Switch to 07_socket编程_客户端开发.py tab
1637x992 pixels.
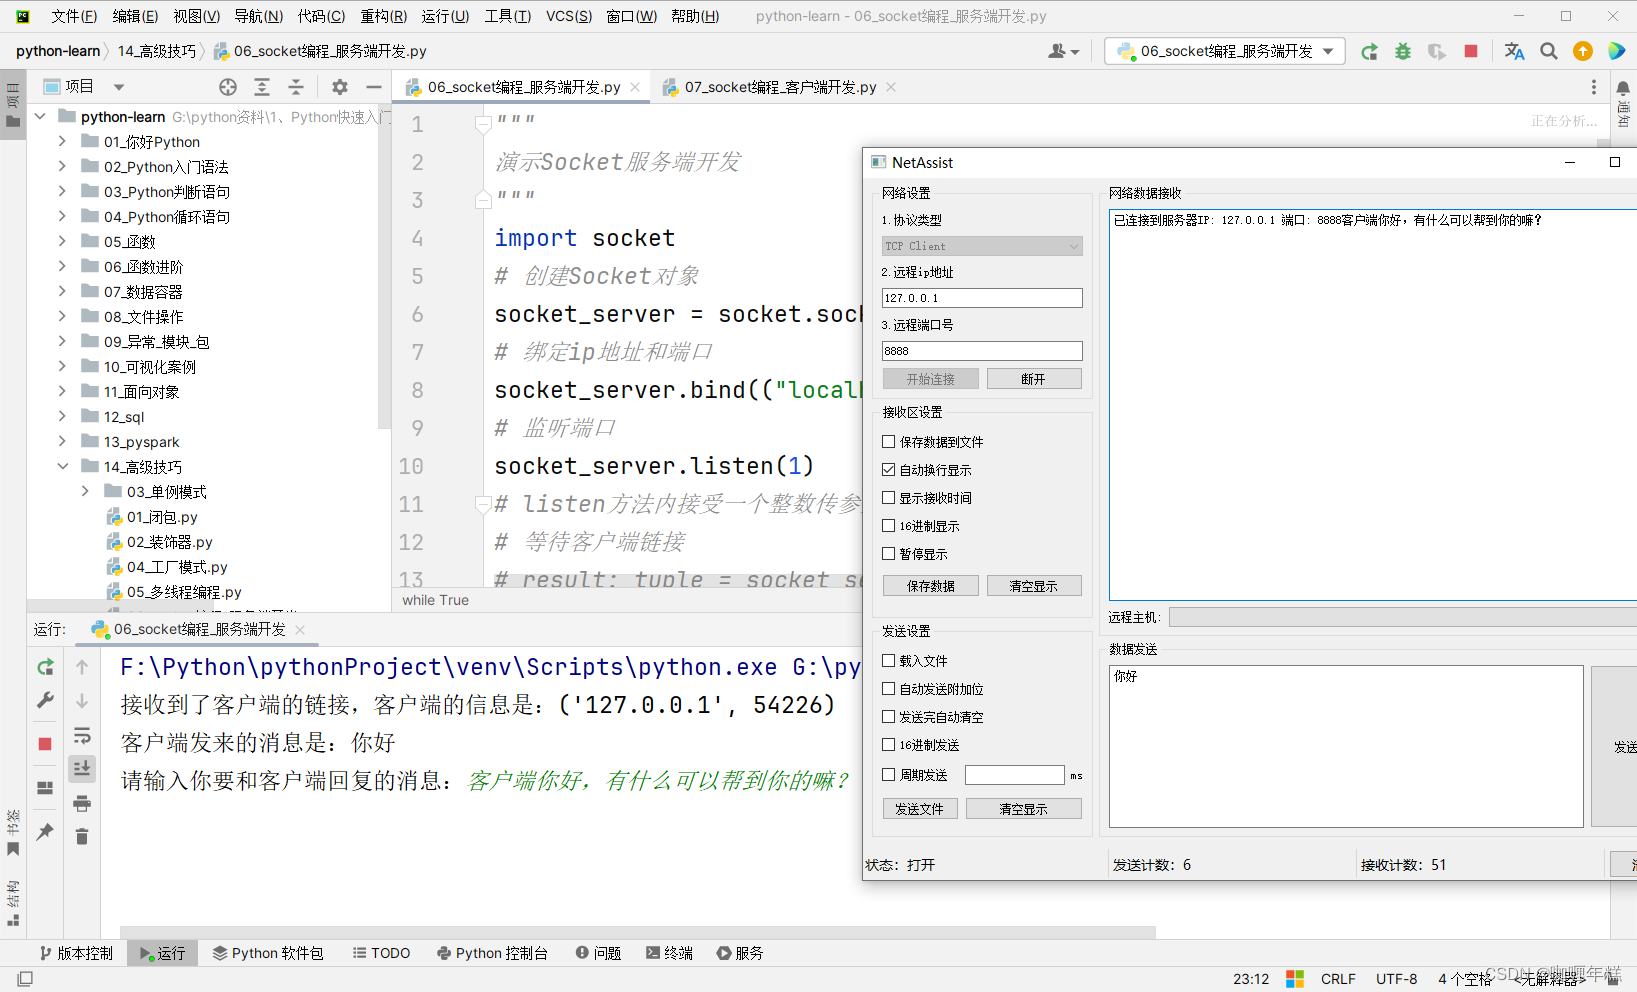pyautogui.click(x=780, y=87)
